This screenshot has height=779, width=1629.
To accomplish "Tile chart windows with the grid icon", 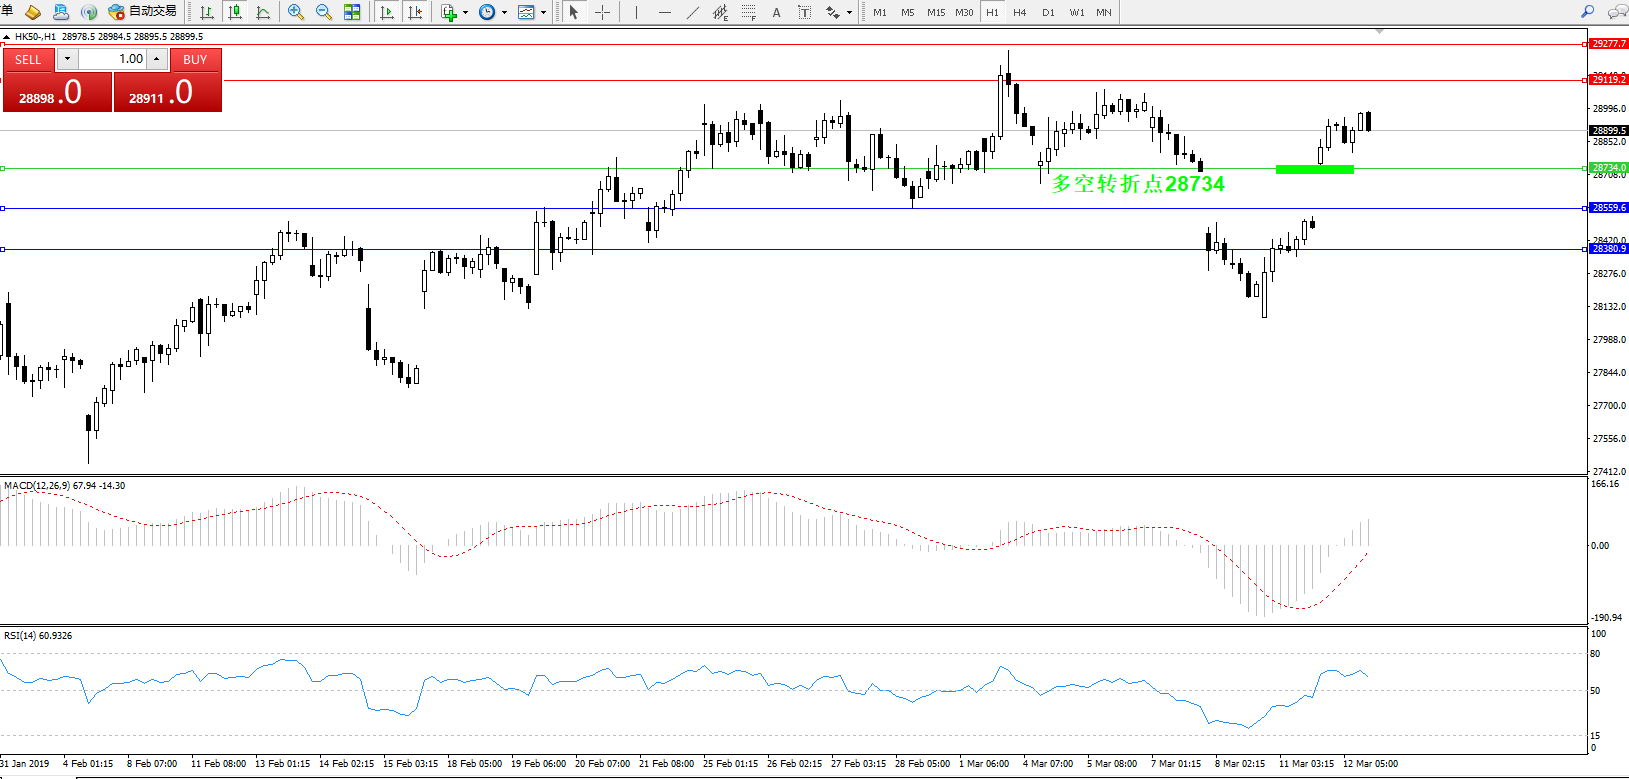I will click(352, 12).
